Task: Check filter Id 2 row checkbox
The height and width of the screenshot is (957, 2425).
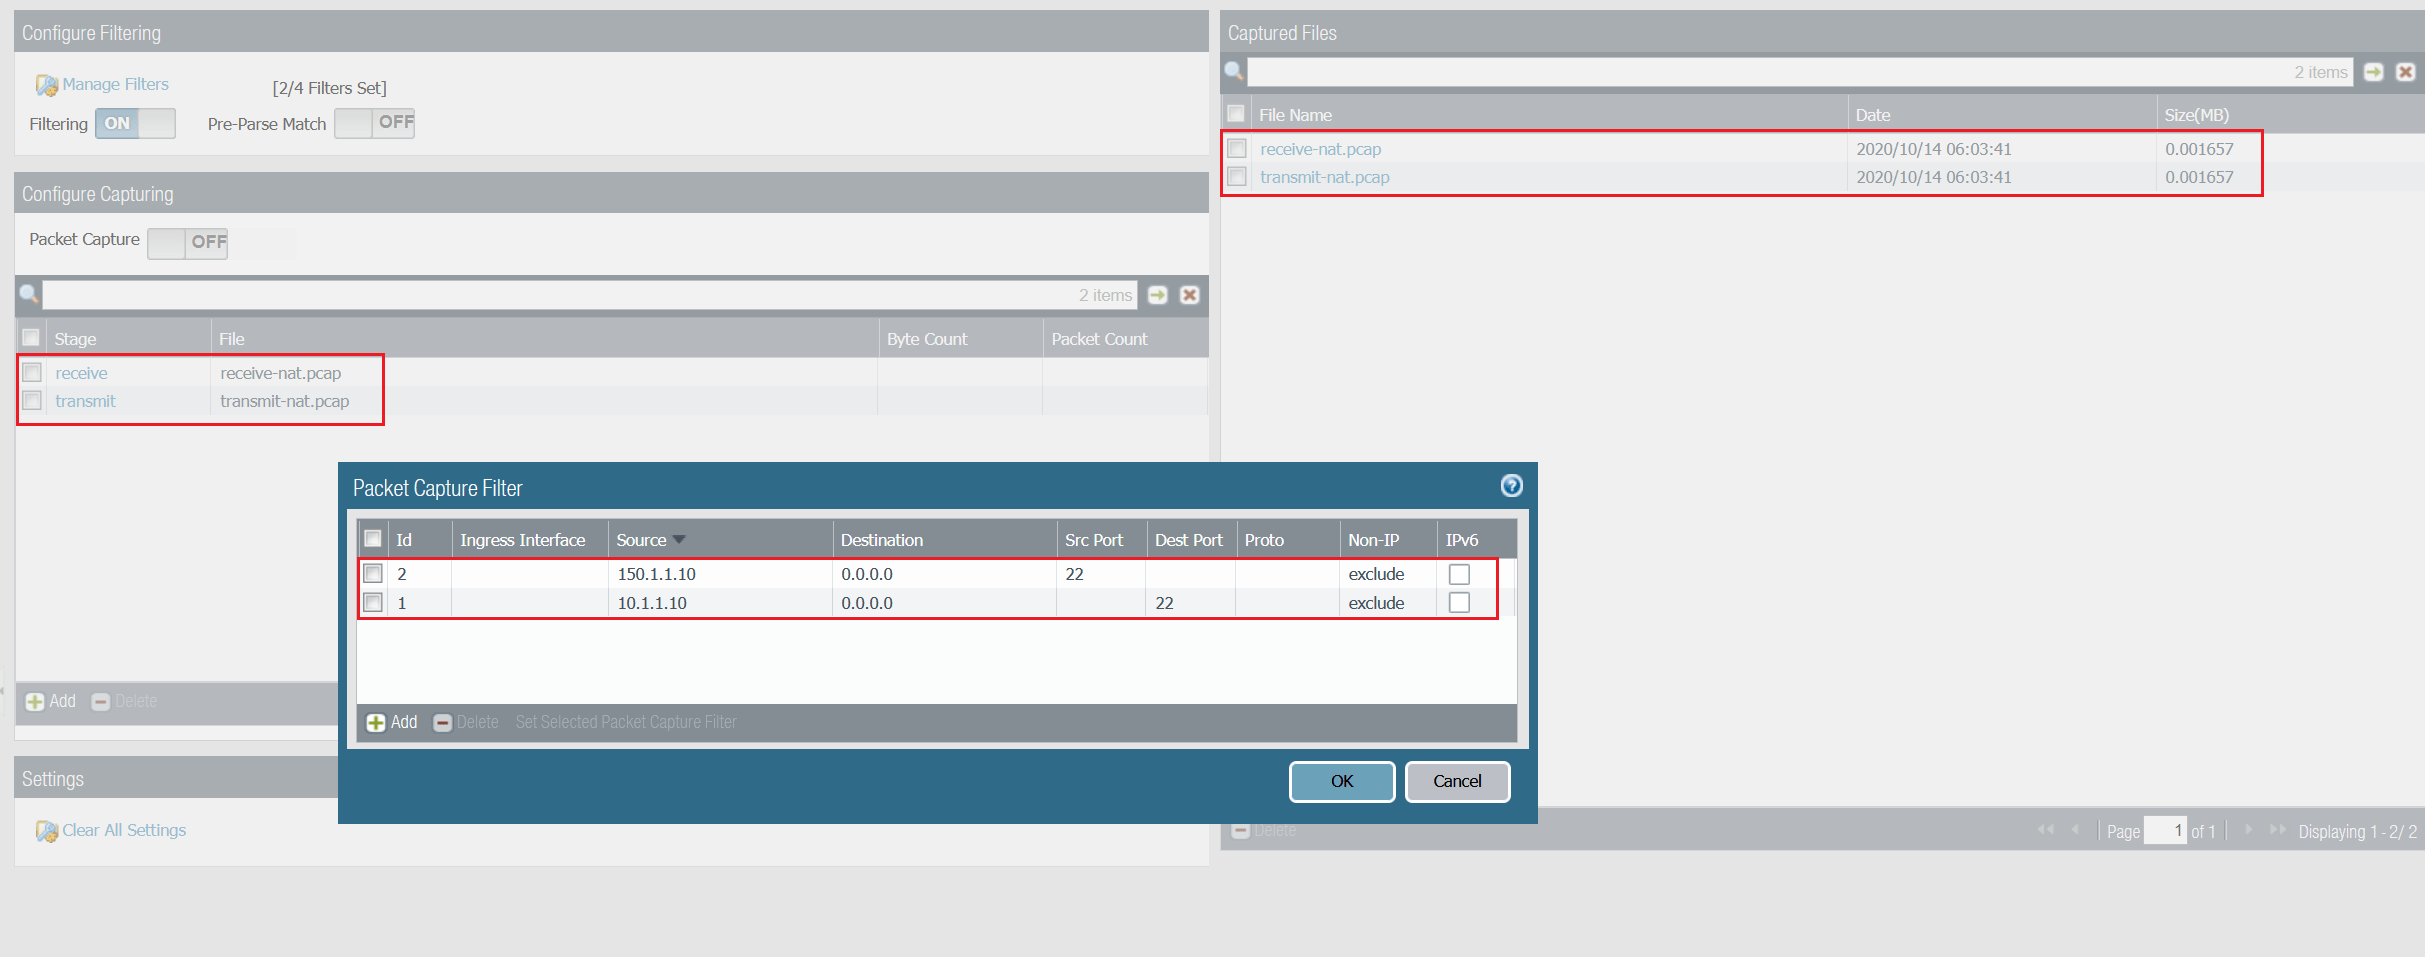Action: (x=373, y=573)
